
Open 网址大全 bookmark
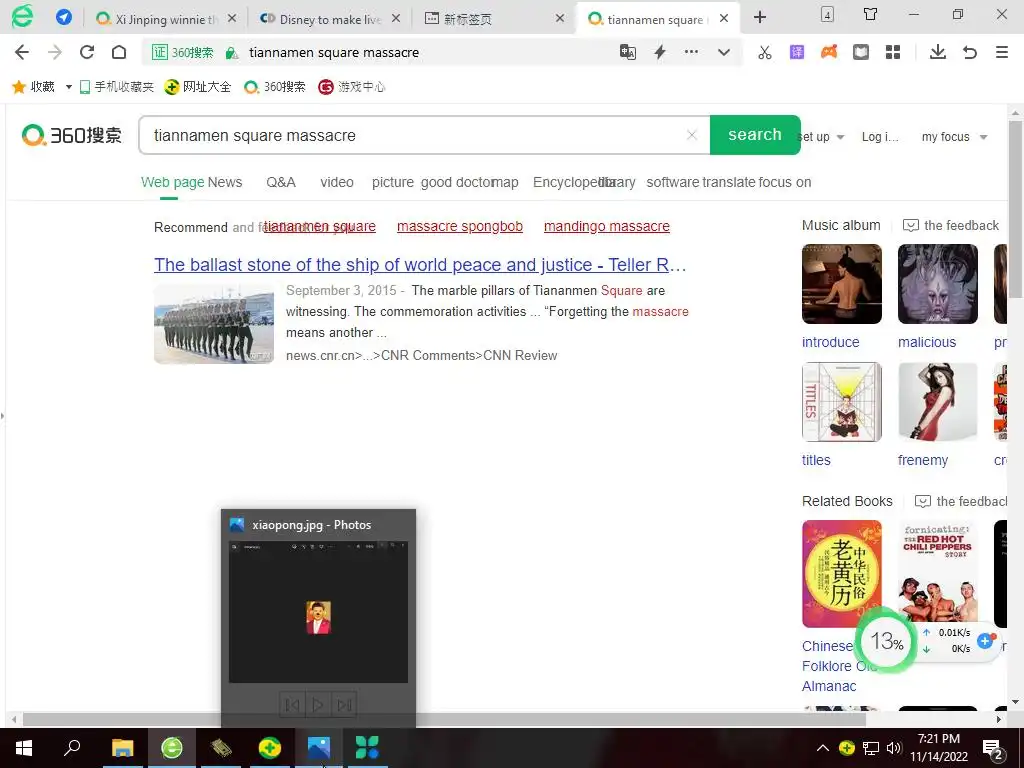pyautogui.click(x=197, y=87)
